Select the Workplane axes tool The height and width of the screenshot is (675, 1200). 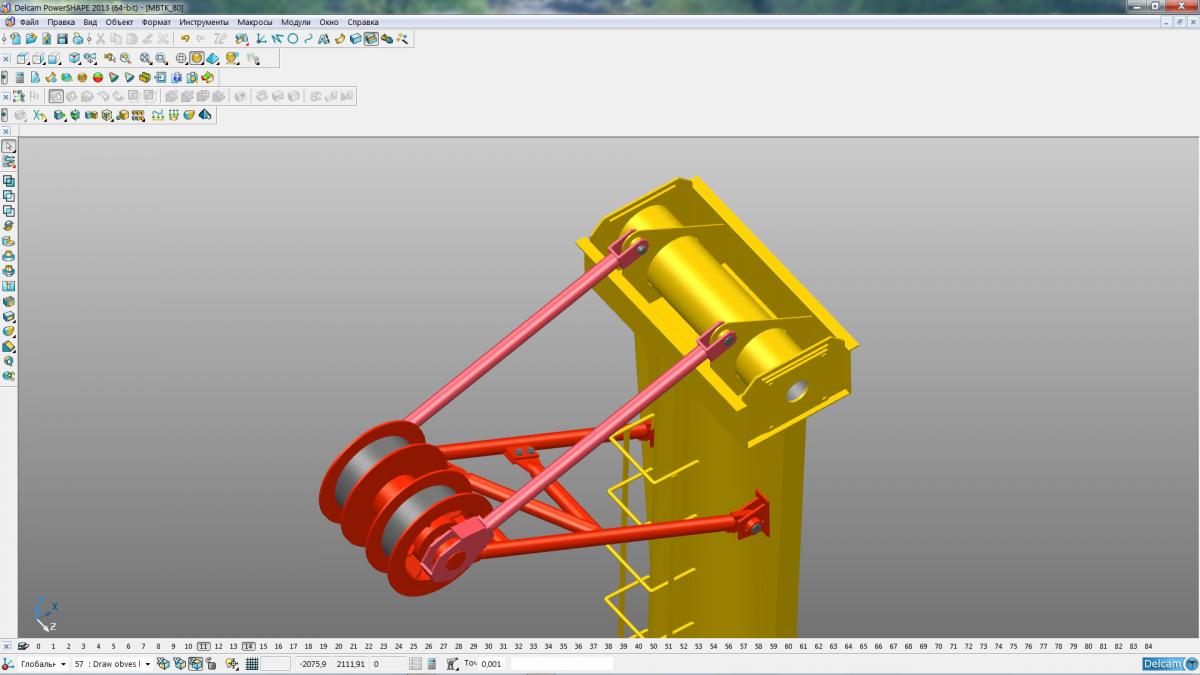click(x=262, y=39)
